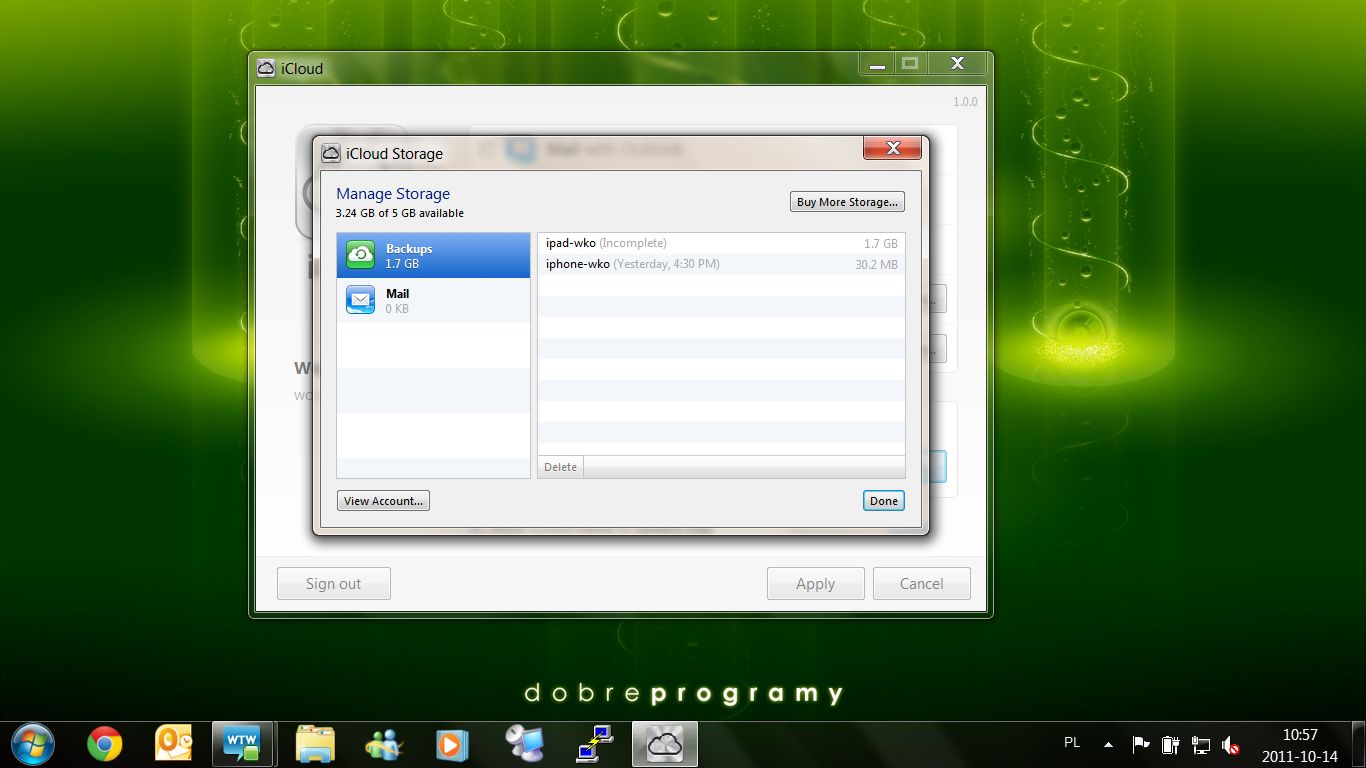The image size is (1366, 768).
Task: Open the Action Center flag tray icon
Action: [x=1140, y=745]
